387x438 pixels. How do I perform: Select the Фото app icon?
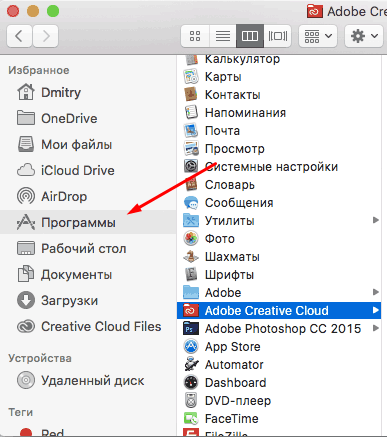[191, 239]
